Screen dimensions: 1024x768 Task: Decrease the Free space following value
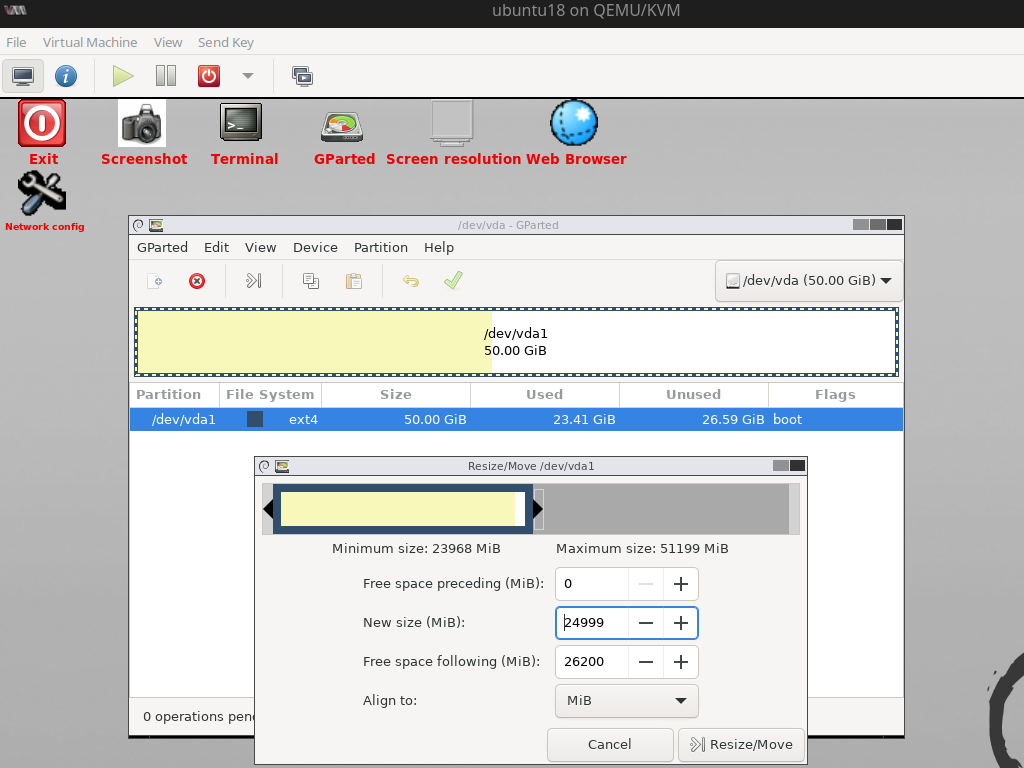click(646, 662)
